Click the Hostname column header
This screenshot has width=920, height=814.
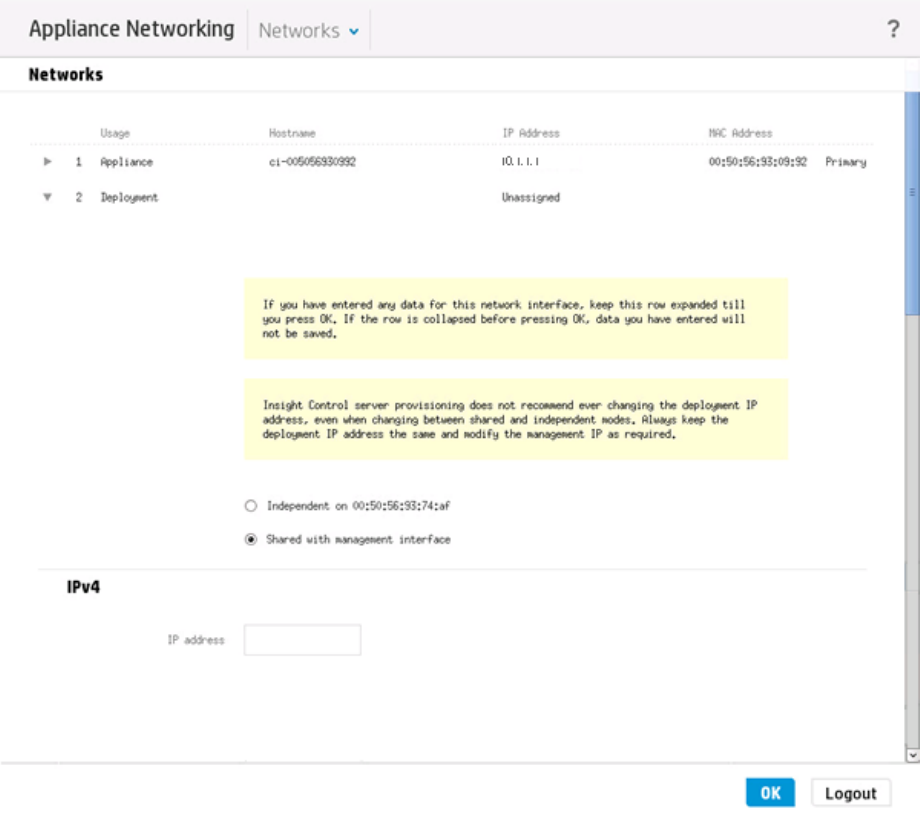point(292,133)
